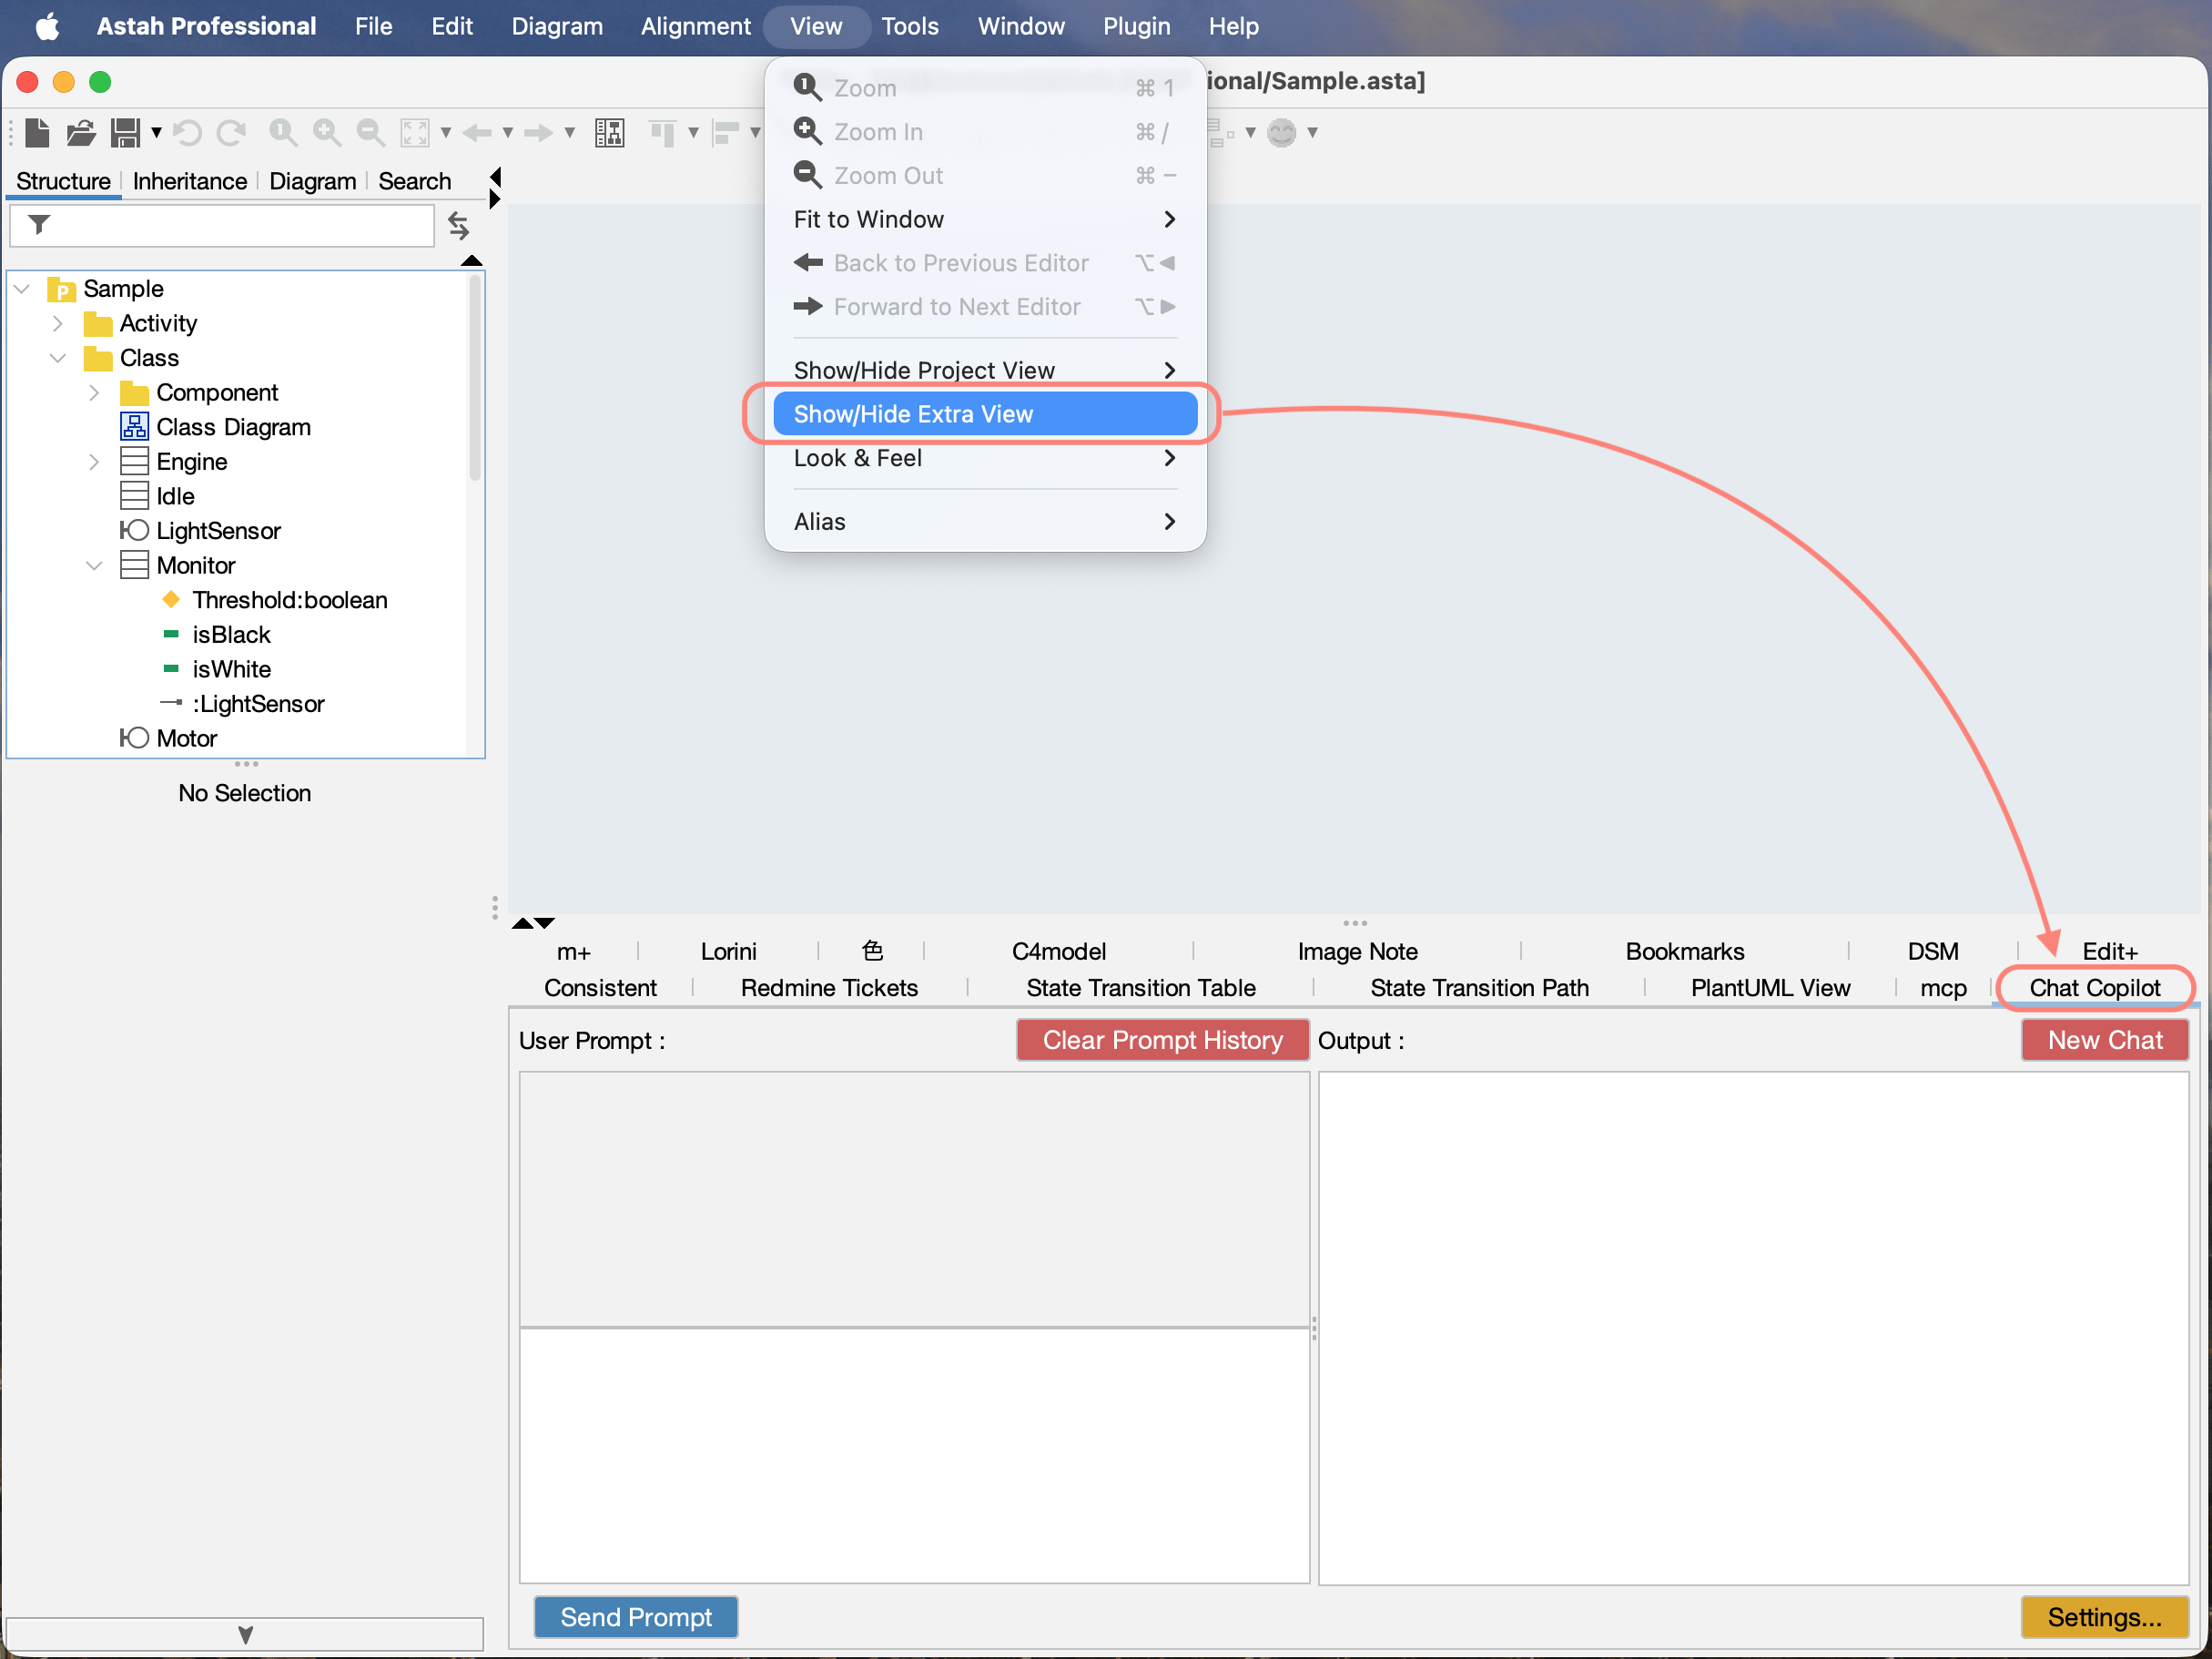Click the project tree vertical scrollbar
Image resolution: width=2212 pixels, height=1659 pixels.
(475, 380)
